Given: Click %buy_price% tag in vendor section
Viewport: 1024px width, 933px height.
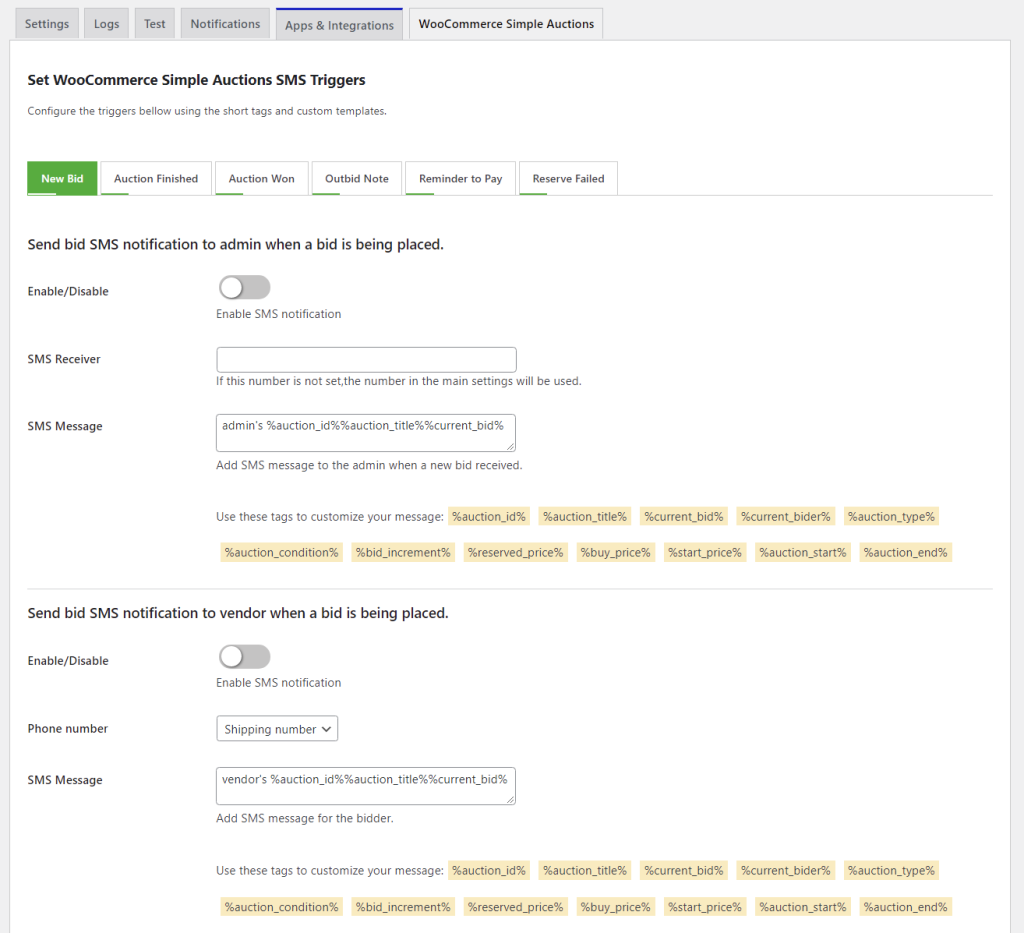Looking at the screenshot, I should coord(615,907).
